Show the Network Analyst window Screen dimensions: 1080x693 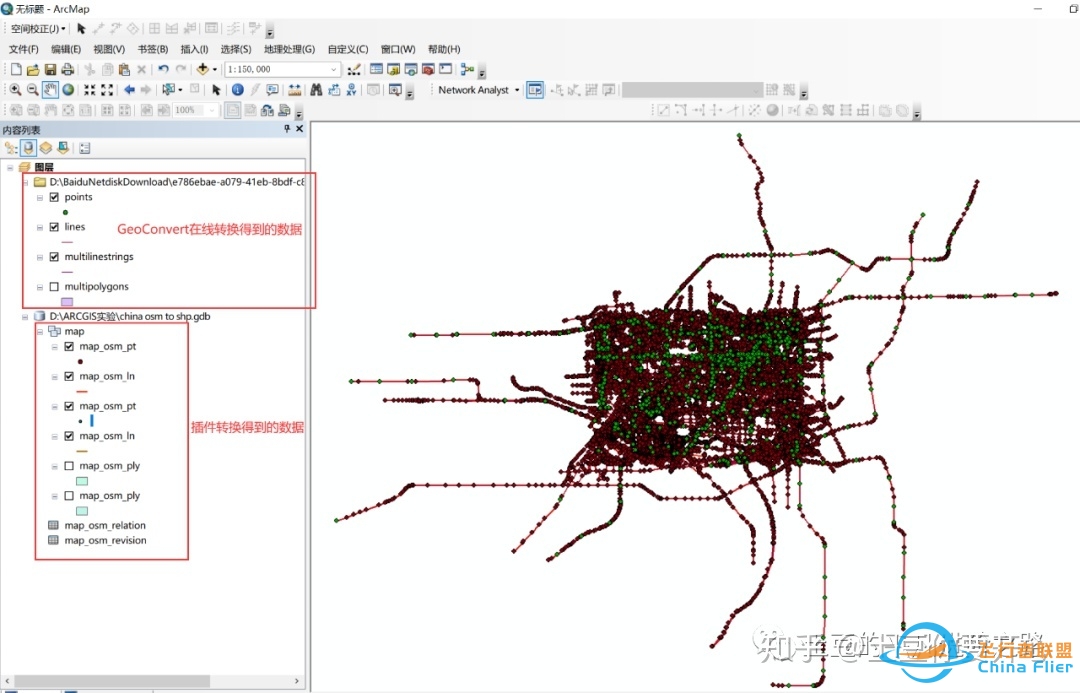coord(535,90)
